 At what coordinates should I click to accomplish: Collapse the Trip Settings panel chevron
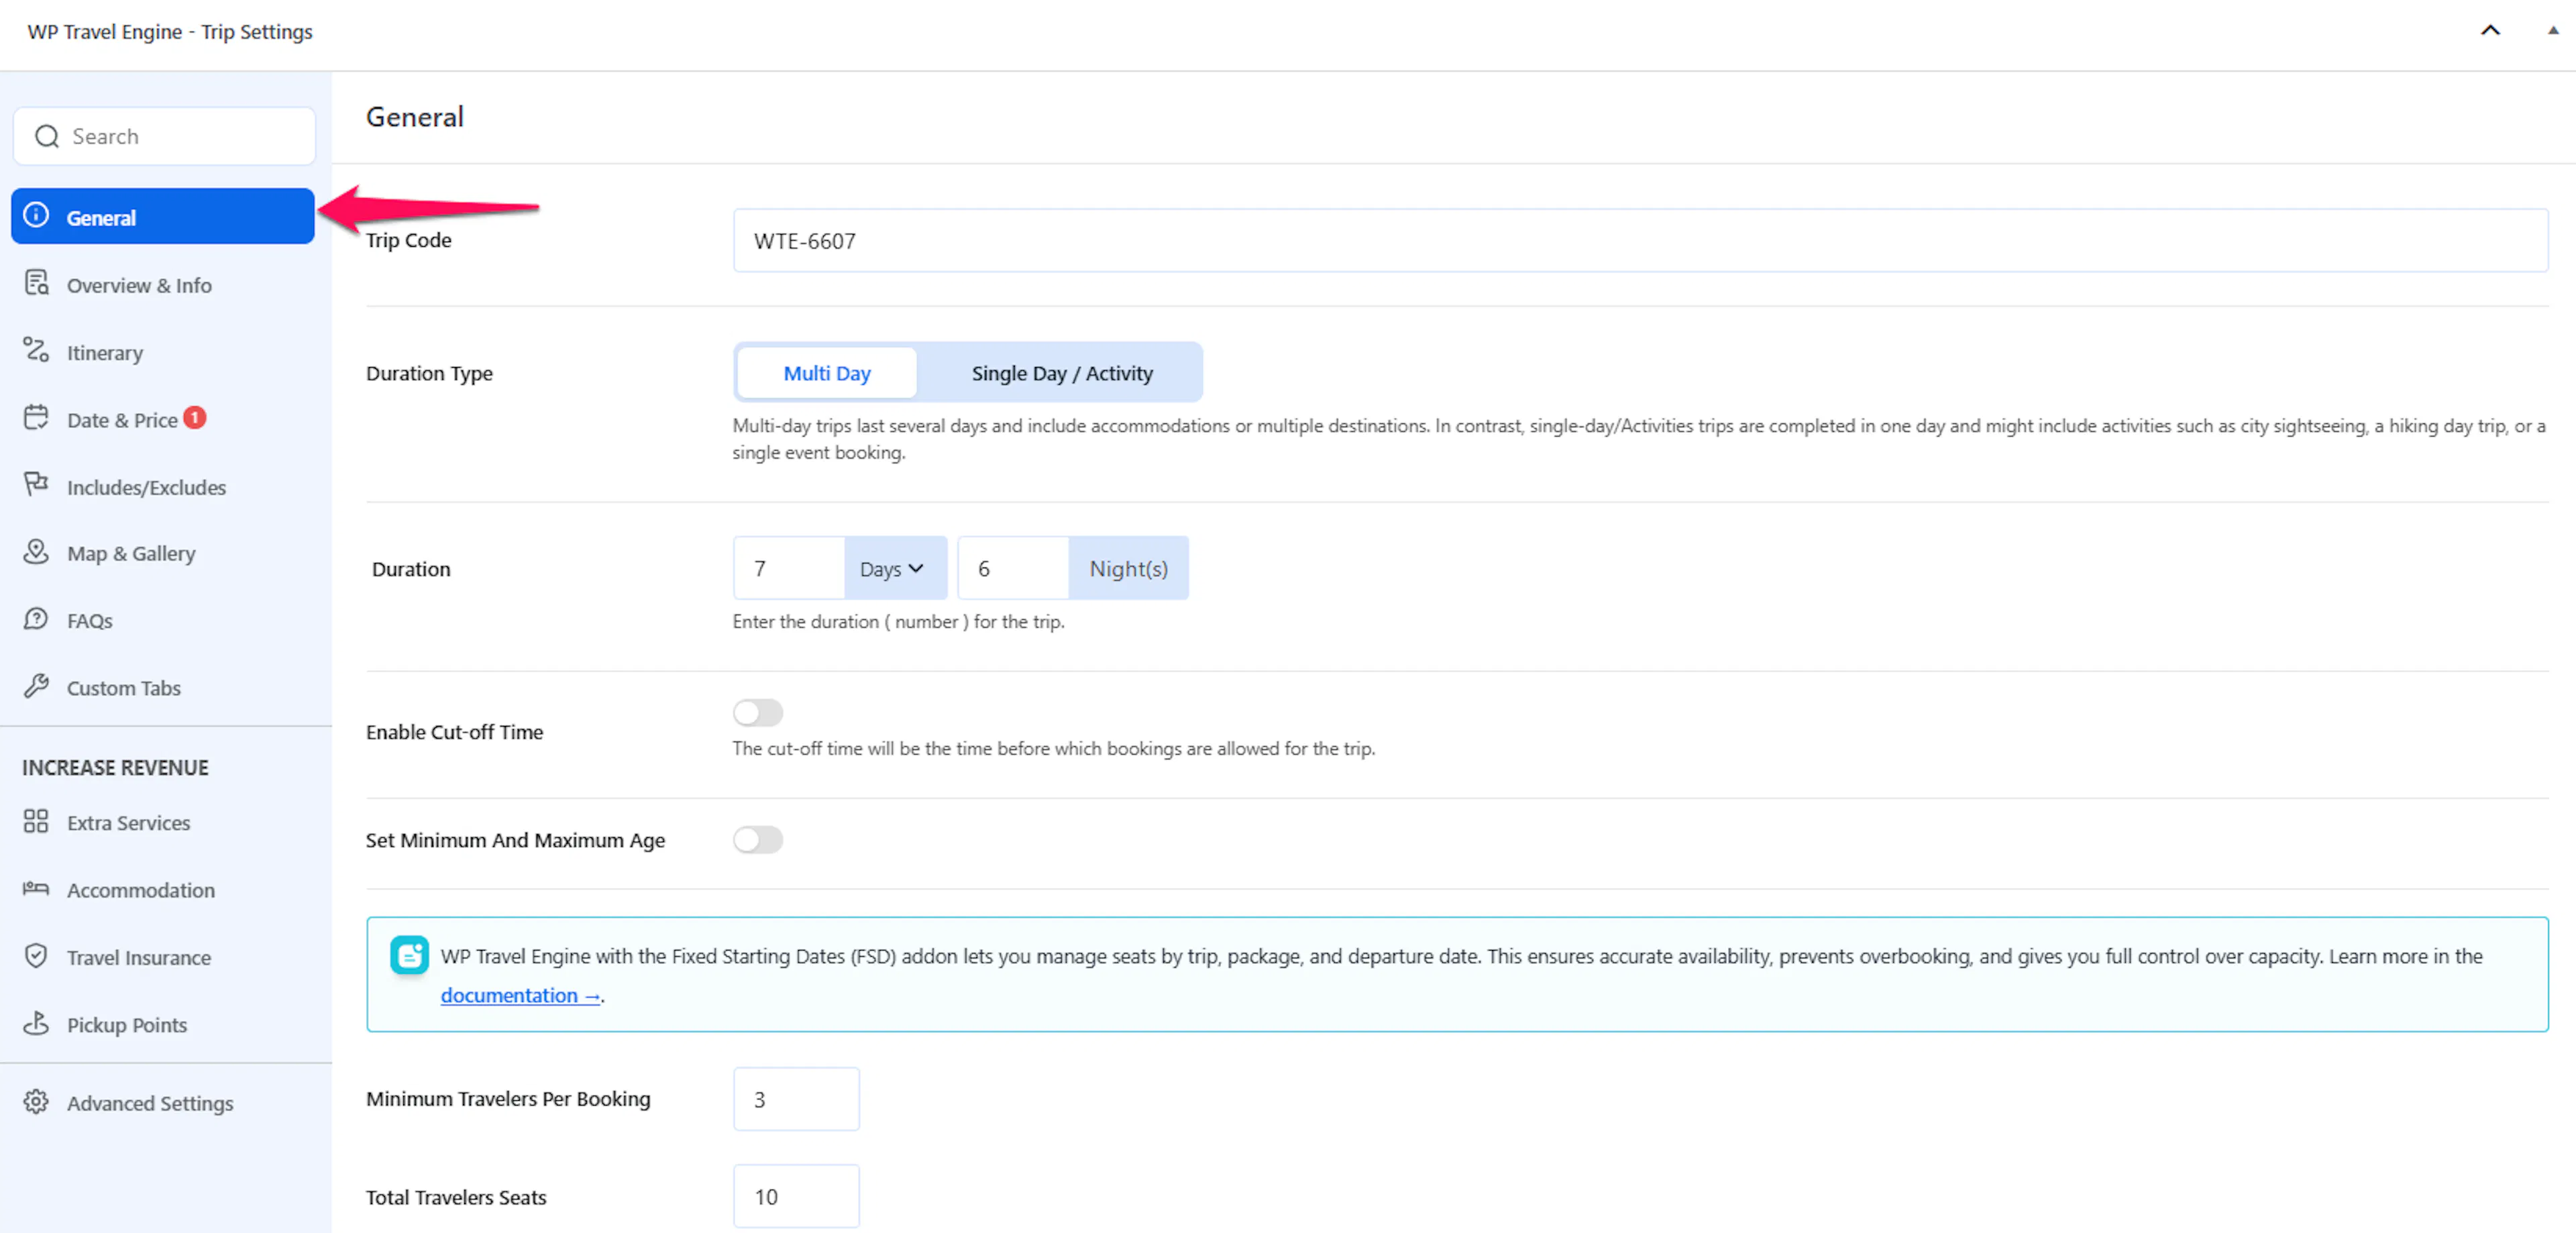coord(2490,30)
